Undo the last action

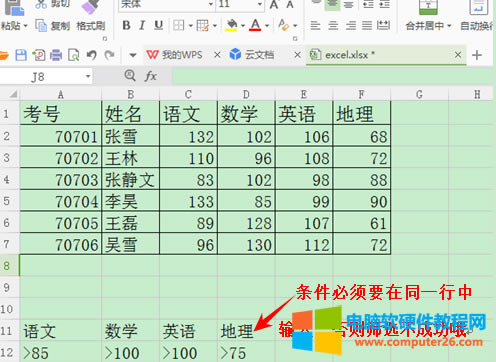tap(91, 55)
